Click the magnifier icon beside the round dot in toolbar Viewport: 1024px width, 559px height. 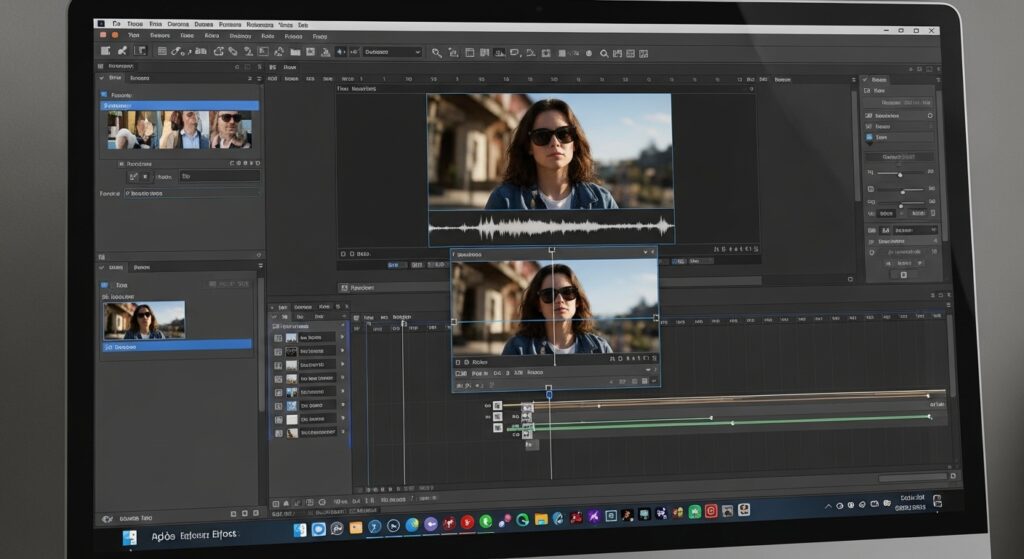click(x=604, y=54)
